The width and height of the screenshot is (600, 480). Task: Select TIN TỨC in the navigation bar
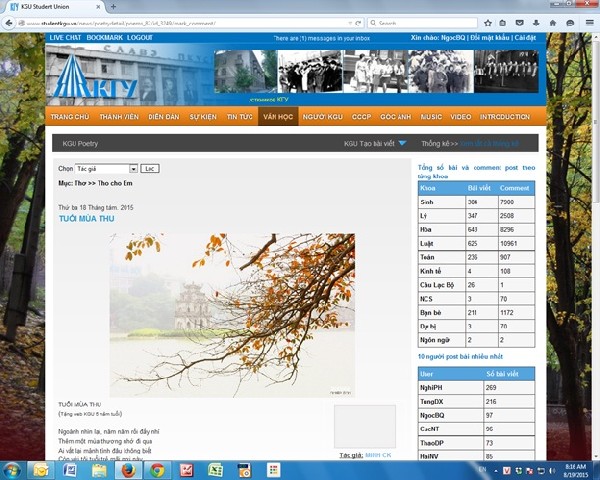coord(240,117)
